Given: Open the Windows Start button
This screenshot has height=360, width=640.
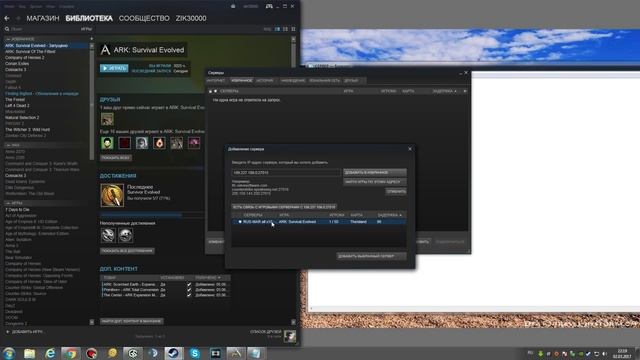Looking at the screenshot, I should (x=9, y=353).
